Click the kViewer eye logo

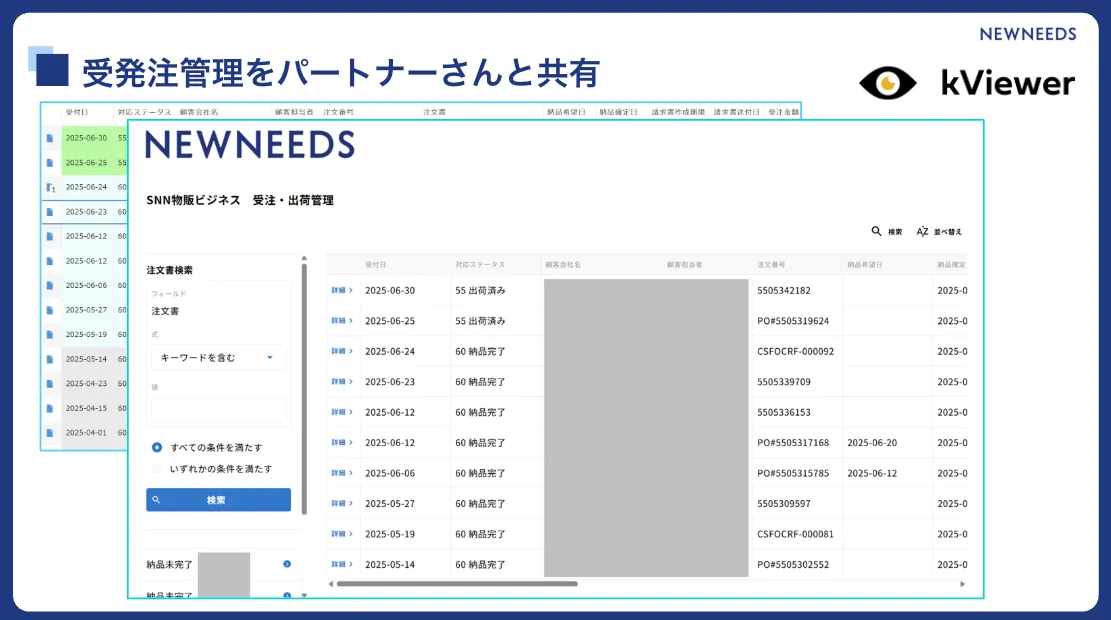887,83
